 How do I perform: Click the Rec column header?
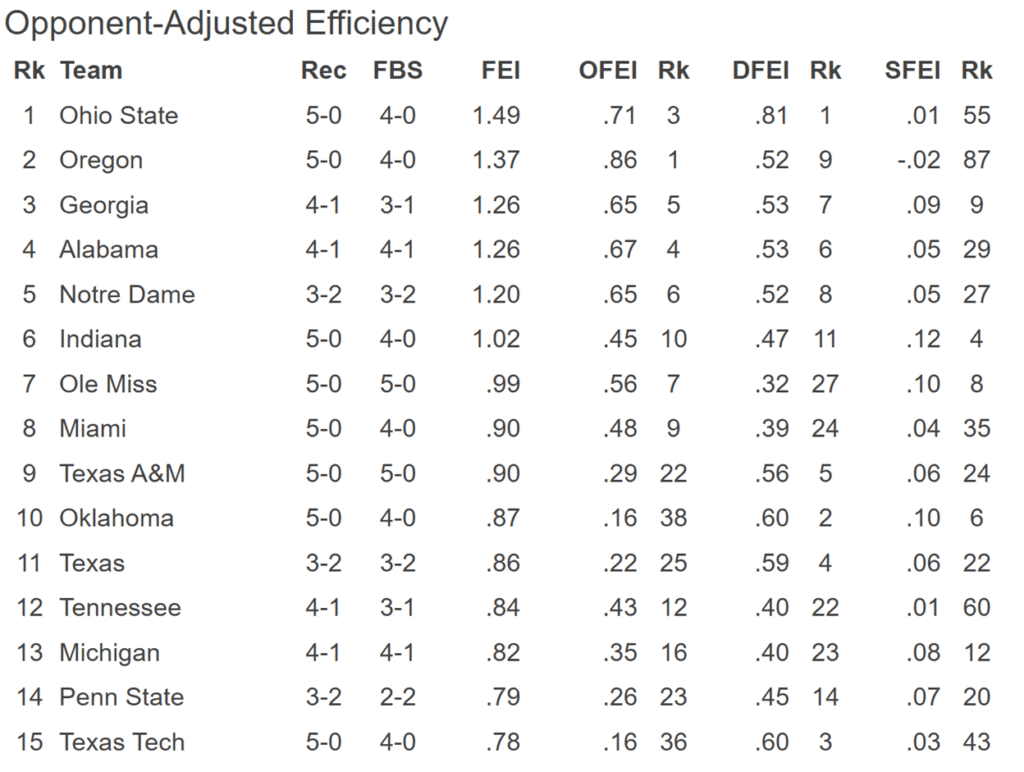pos(324,71)
